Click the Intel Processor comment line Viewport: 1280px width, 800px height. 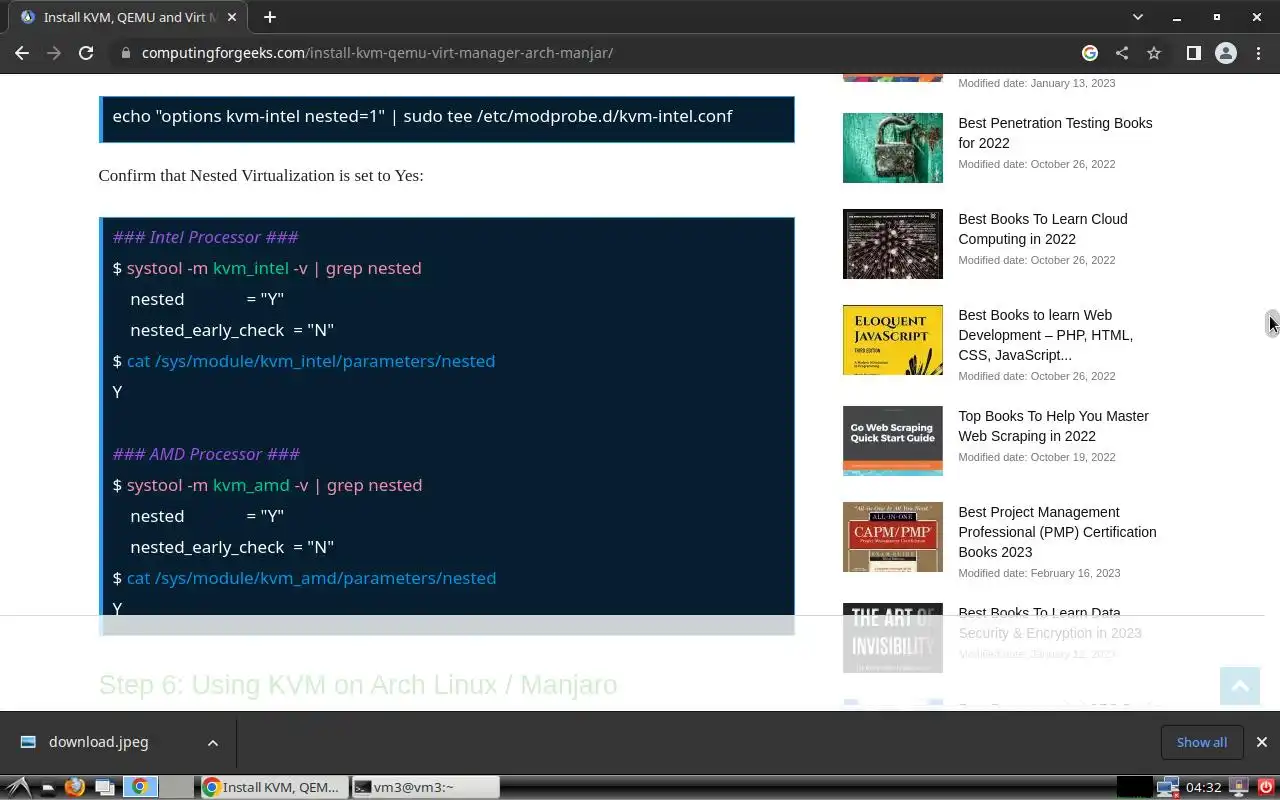tap(205, 237)
